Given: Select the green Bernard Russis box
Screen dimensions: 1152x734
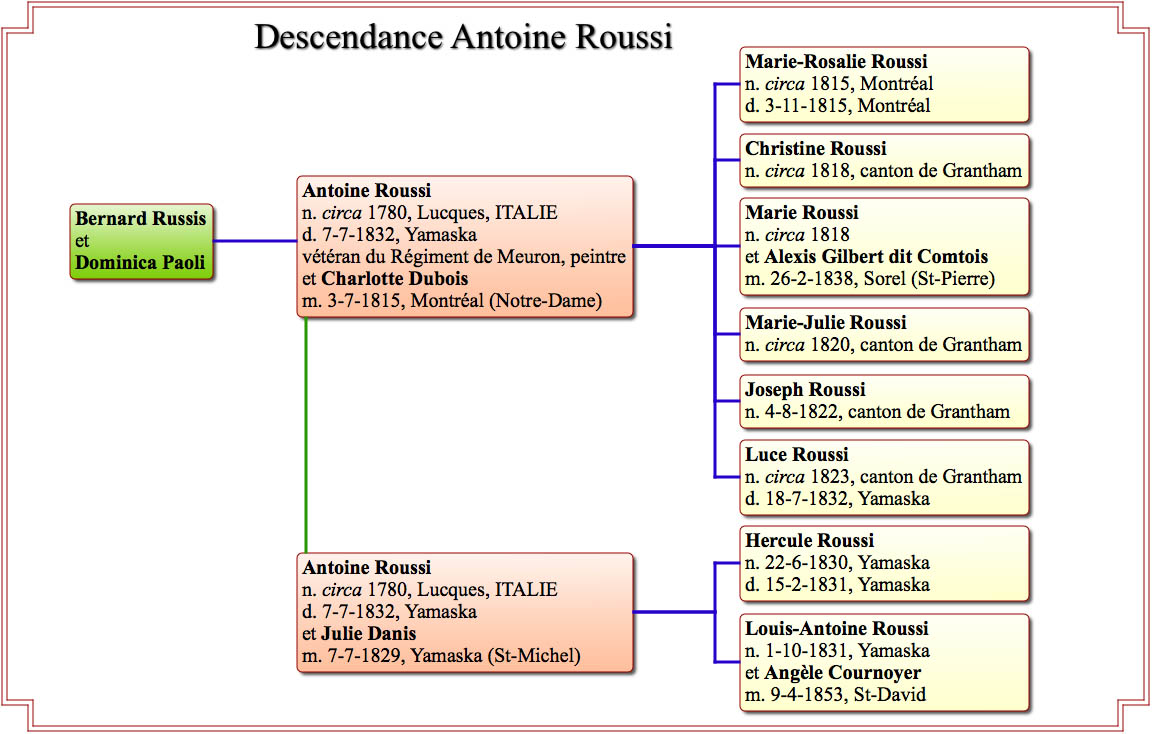Looking at the screenshot, I should coord(141,241).
